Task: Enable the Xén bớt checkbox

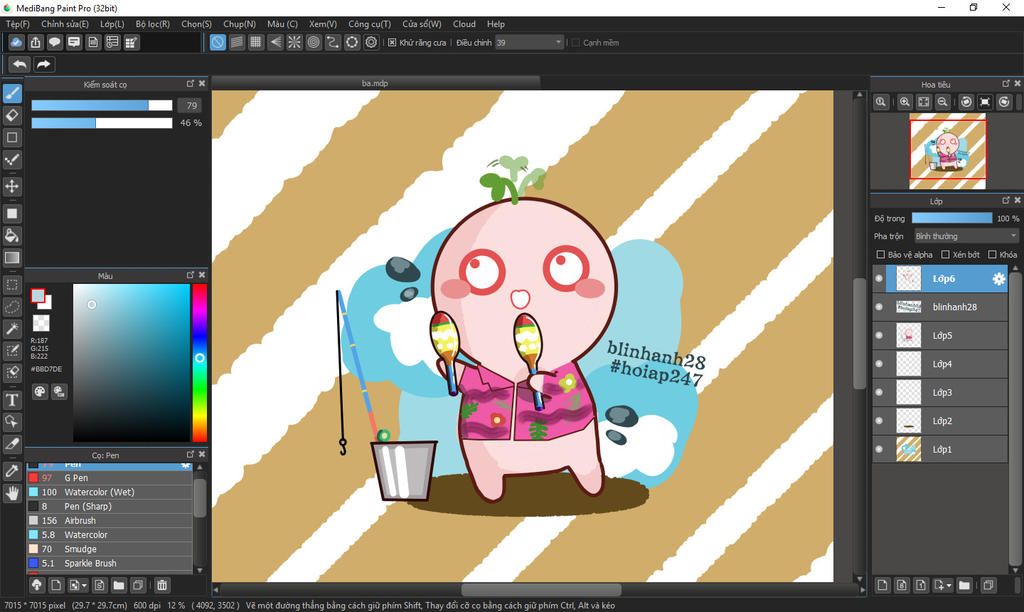Action: click(945, 255)
